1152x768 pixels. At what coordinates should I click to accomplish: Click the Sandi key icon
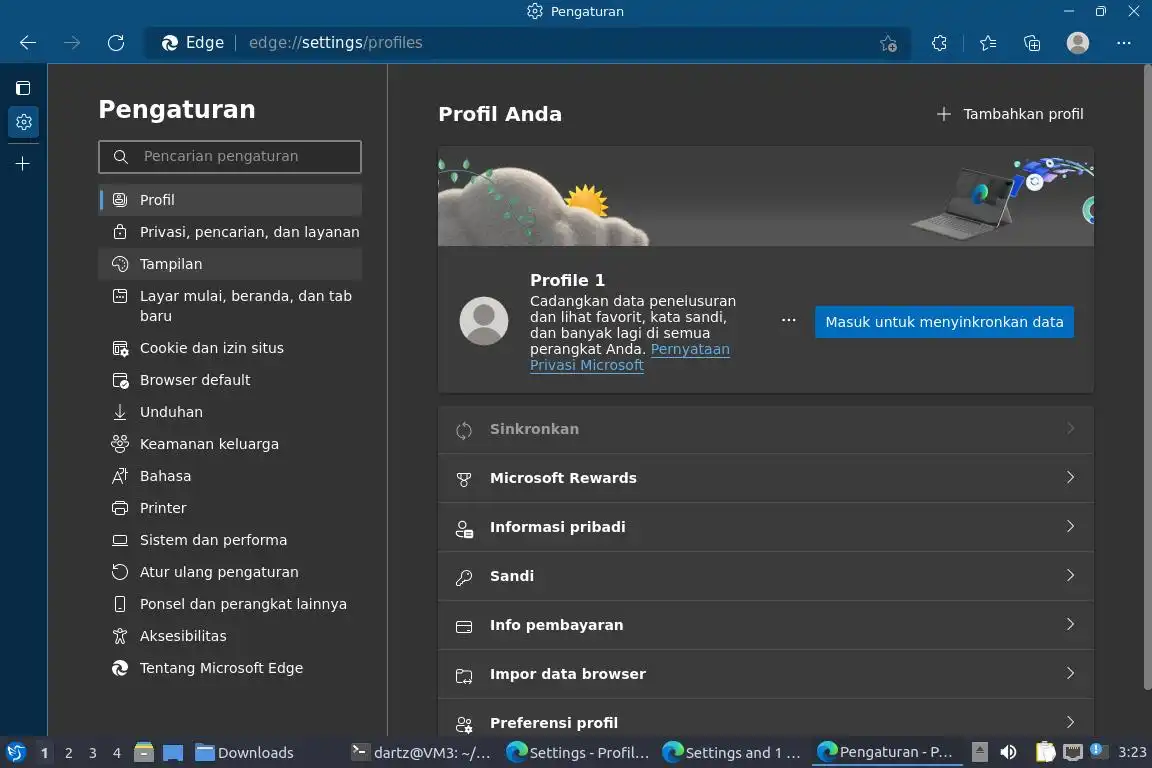[464, 578]
